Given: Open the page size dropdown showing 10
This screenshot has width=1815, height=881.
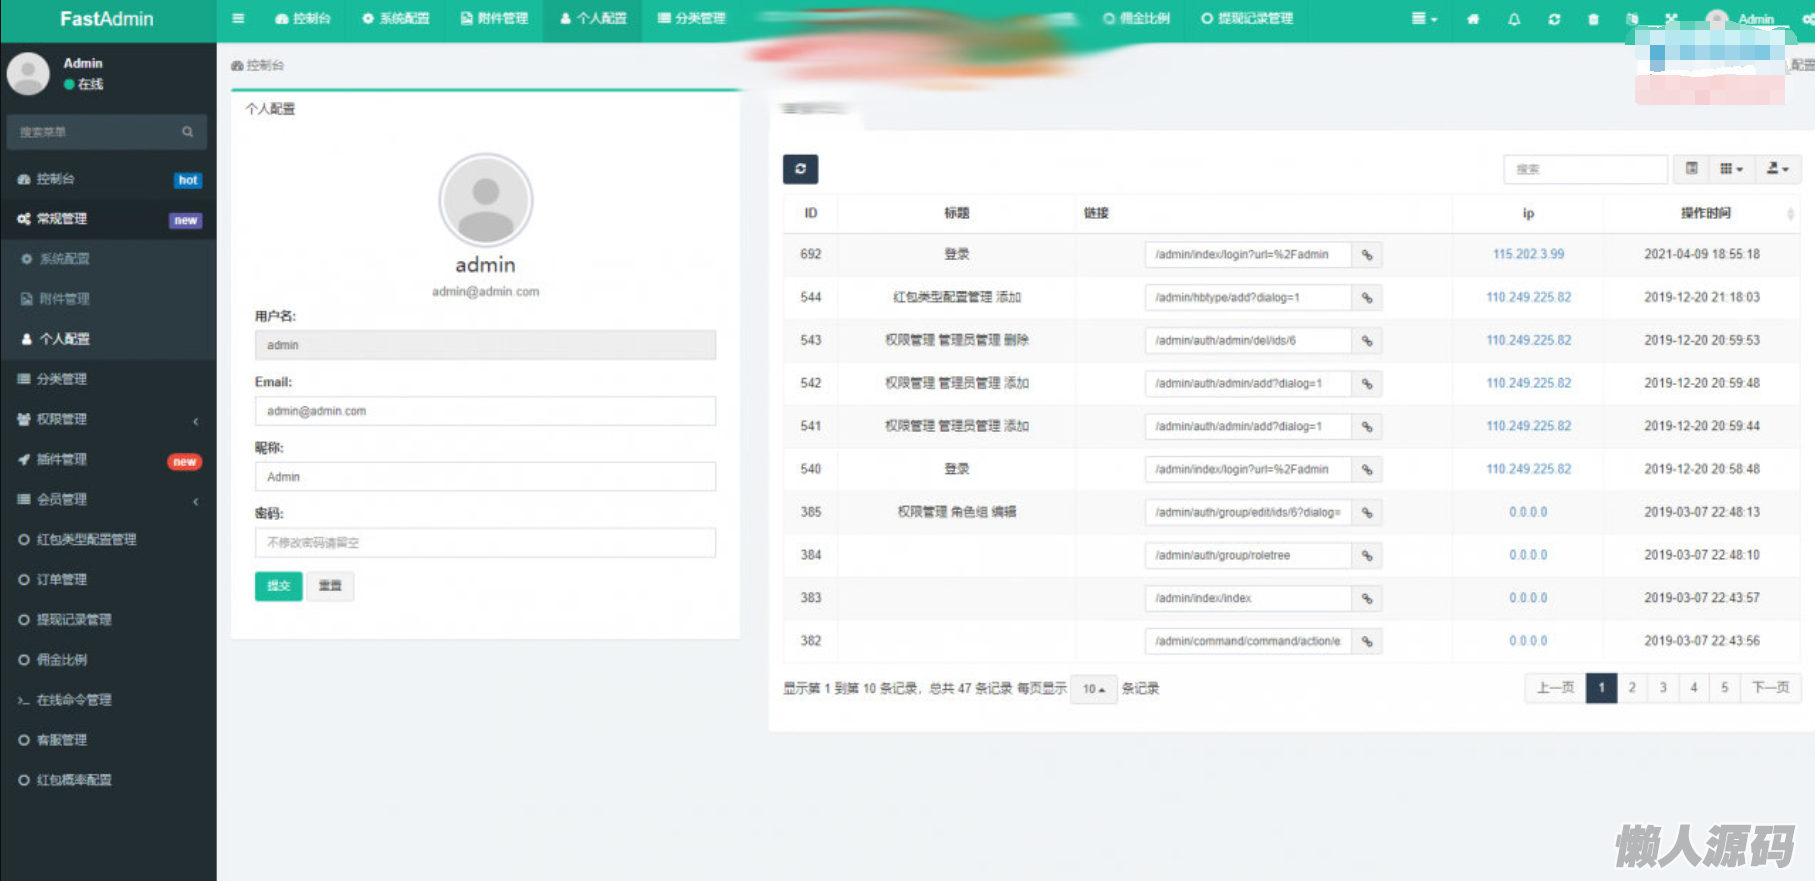Looking at the screenshot, I should click(x=1093, y=689).
